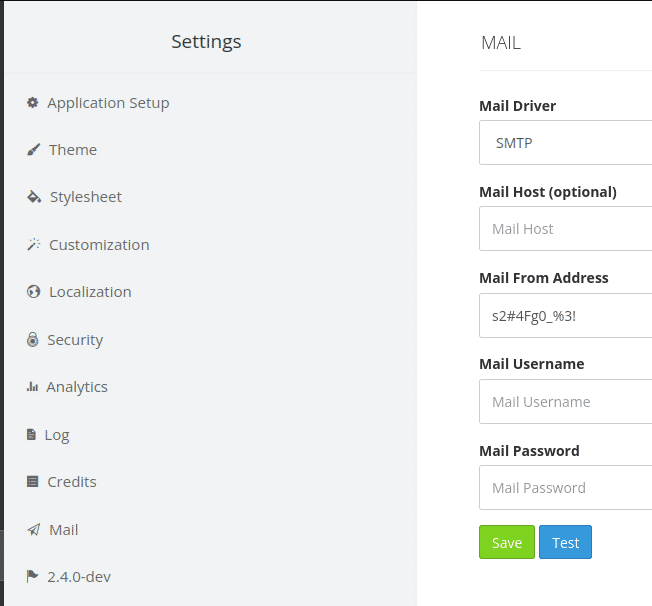The image size is (652, 606).
Task: Click into the Mail Username field
Action: [566, 402]
